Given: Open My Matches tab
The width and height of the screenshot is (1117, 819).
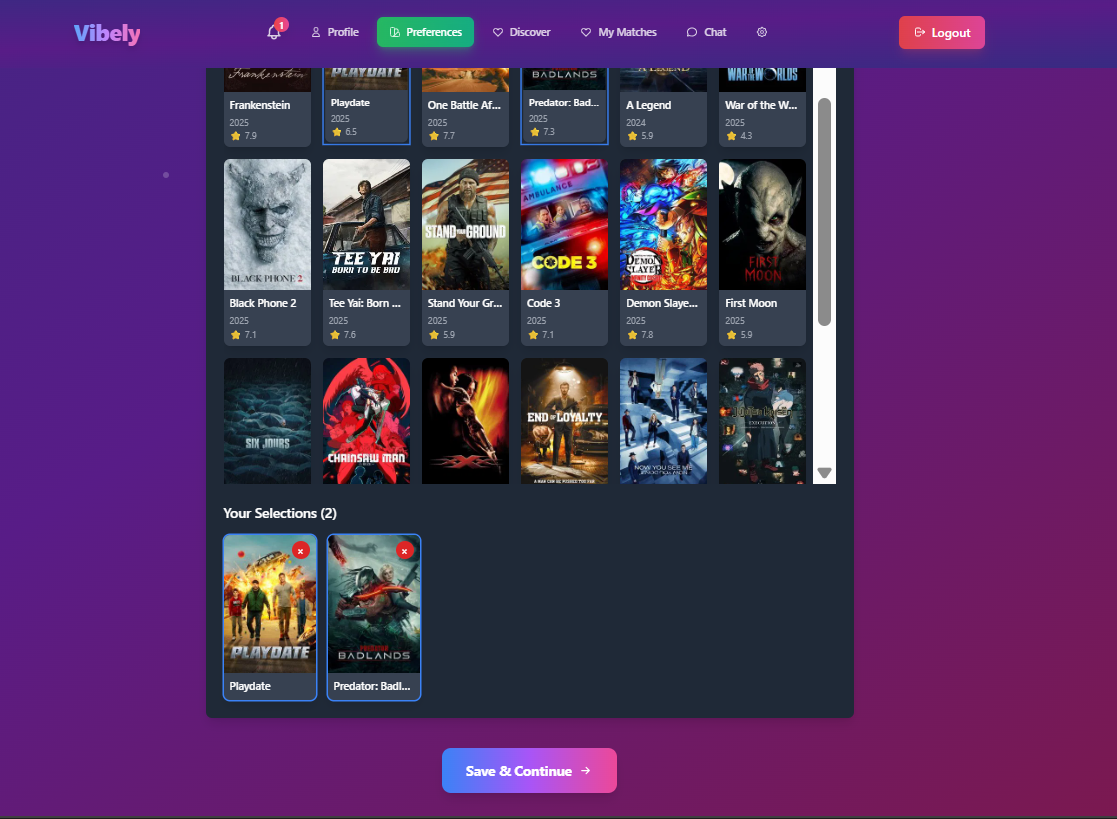Looking at the screenshot, I should pyautogui.click(x=618, y=32).
